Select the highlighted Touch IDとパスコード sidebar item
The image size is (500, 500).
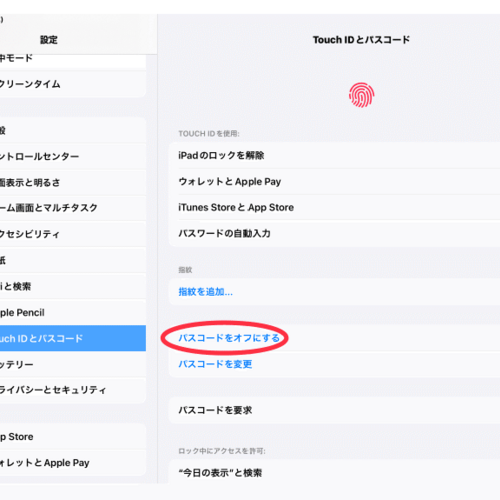click(x=73, y=338)
